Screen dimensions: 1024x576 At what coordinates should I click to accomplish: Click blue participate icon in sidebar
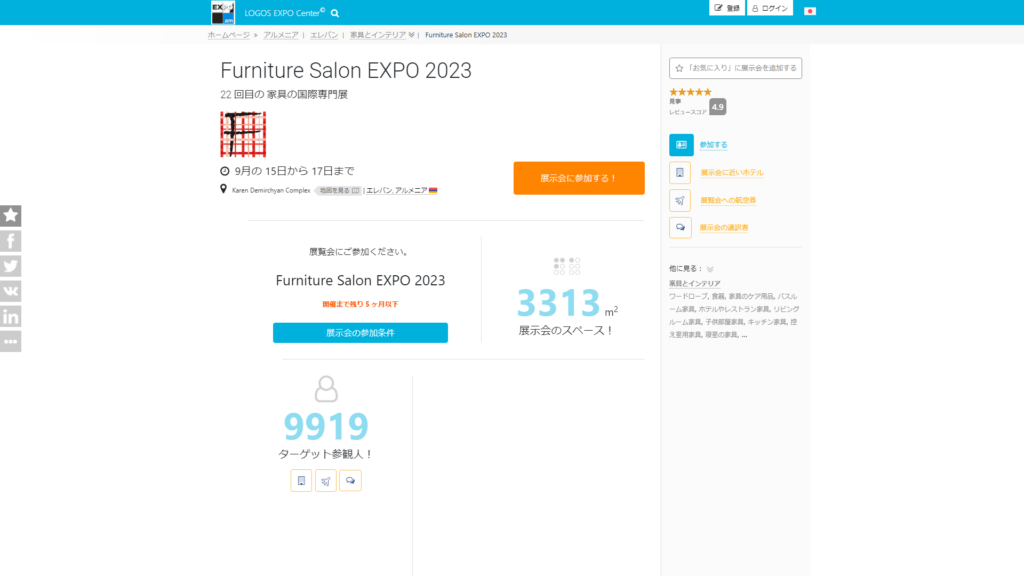[681, 145]
